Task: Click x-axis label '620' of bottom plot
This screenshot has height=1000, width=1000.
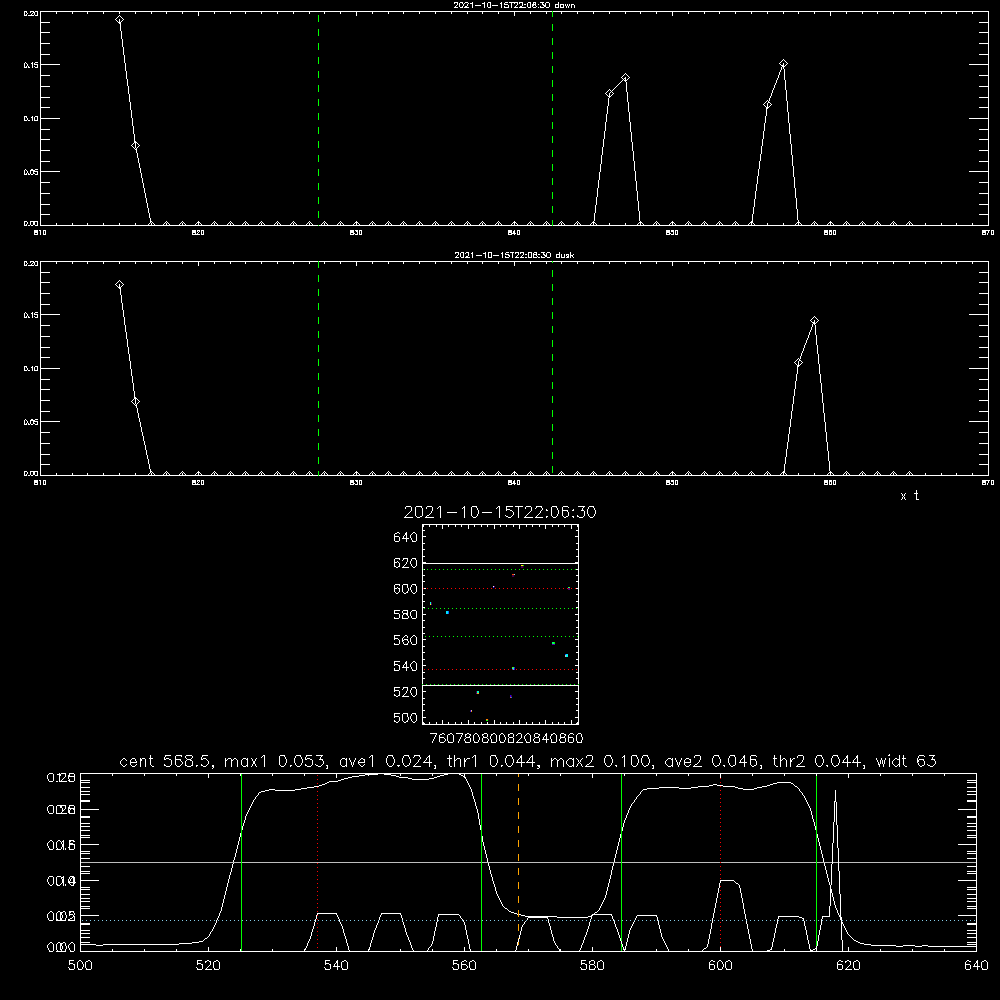Action: click(x=848, y=966)
